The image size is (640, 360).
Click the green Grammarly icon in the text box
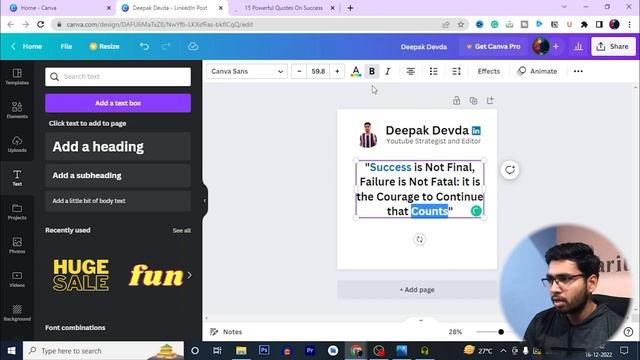pos(476,211)
